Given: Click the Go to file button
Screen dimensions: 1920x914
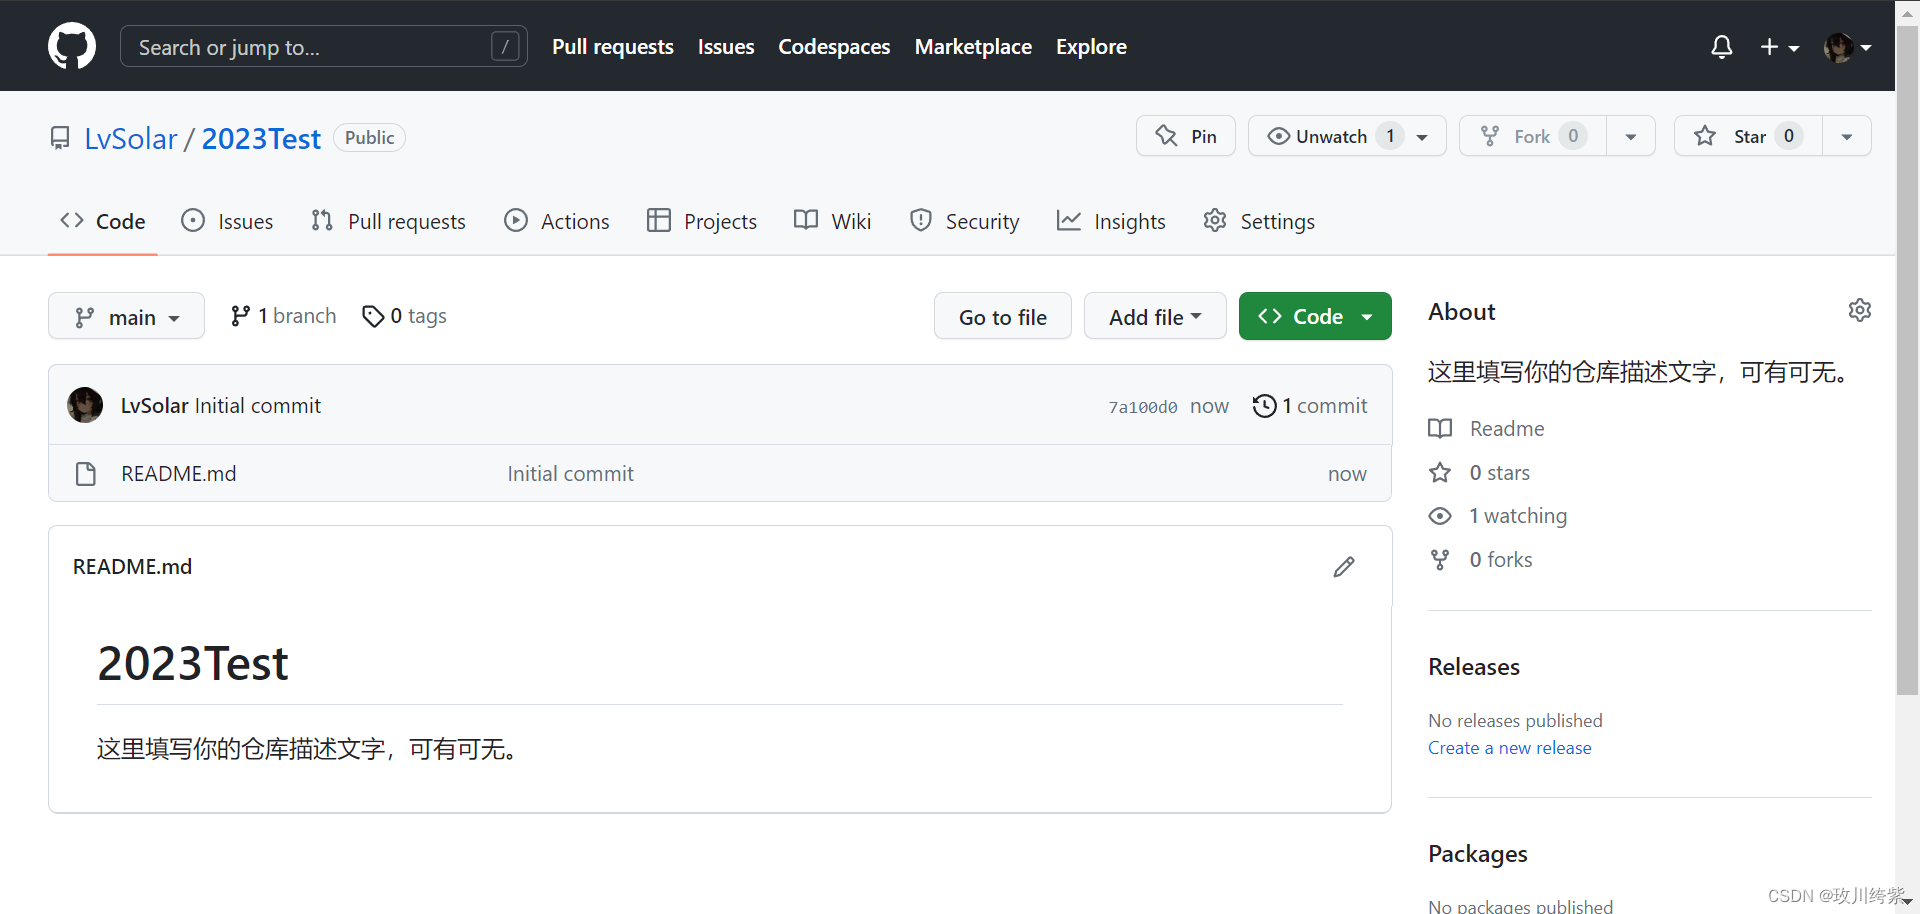Looking at the screenshot, I should tap(1002, 316).
